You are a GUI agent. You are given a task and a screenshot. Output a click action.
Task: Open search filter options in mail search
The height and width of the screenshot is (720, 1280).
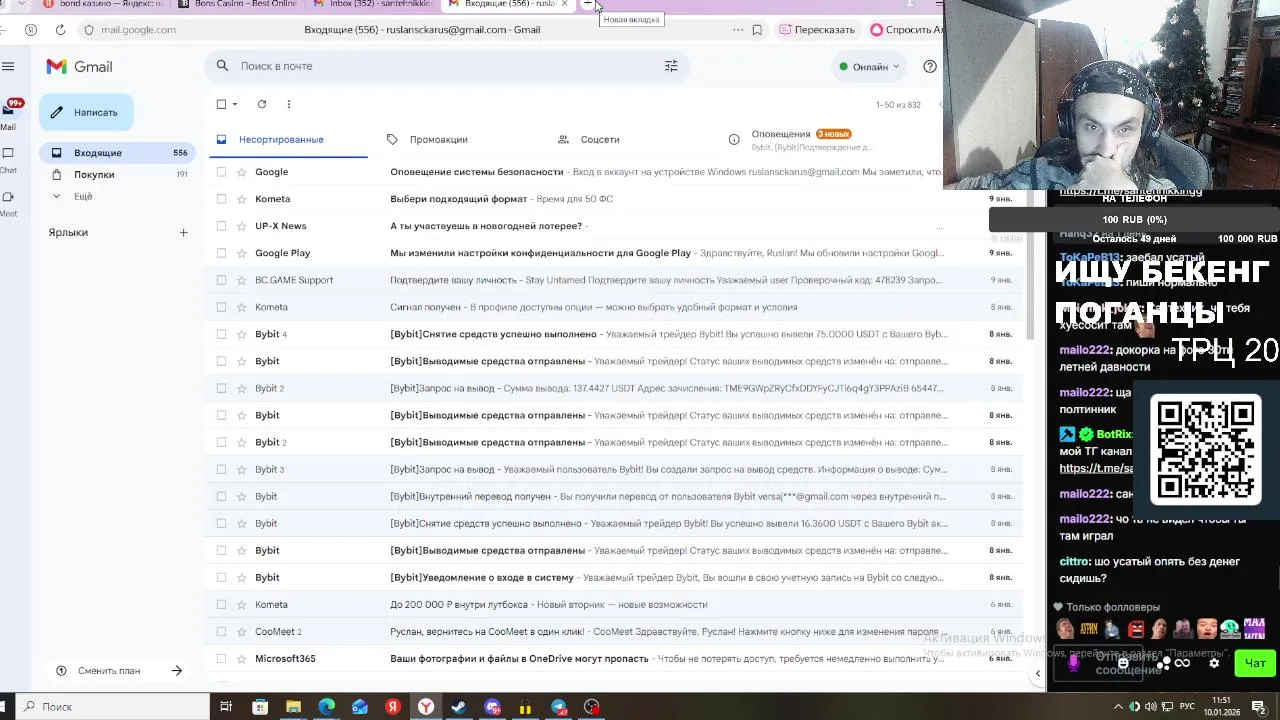coord(671,66)
